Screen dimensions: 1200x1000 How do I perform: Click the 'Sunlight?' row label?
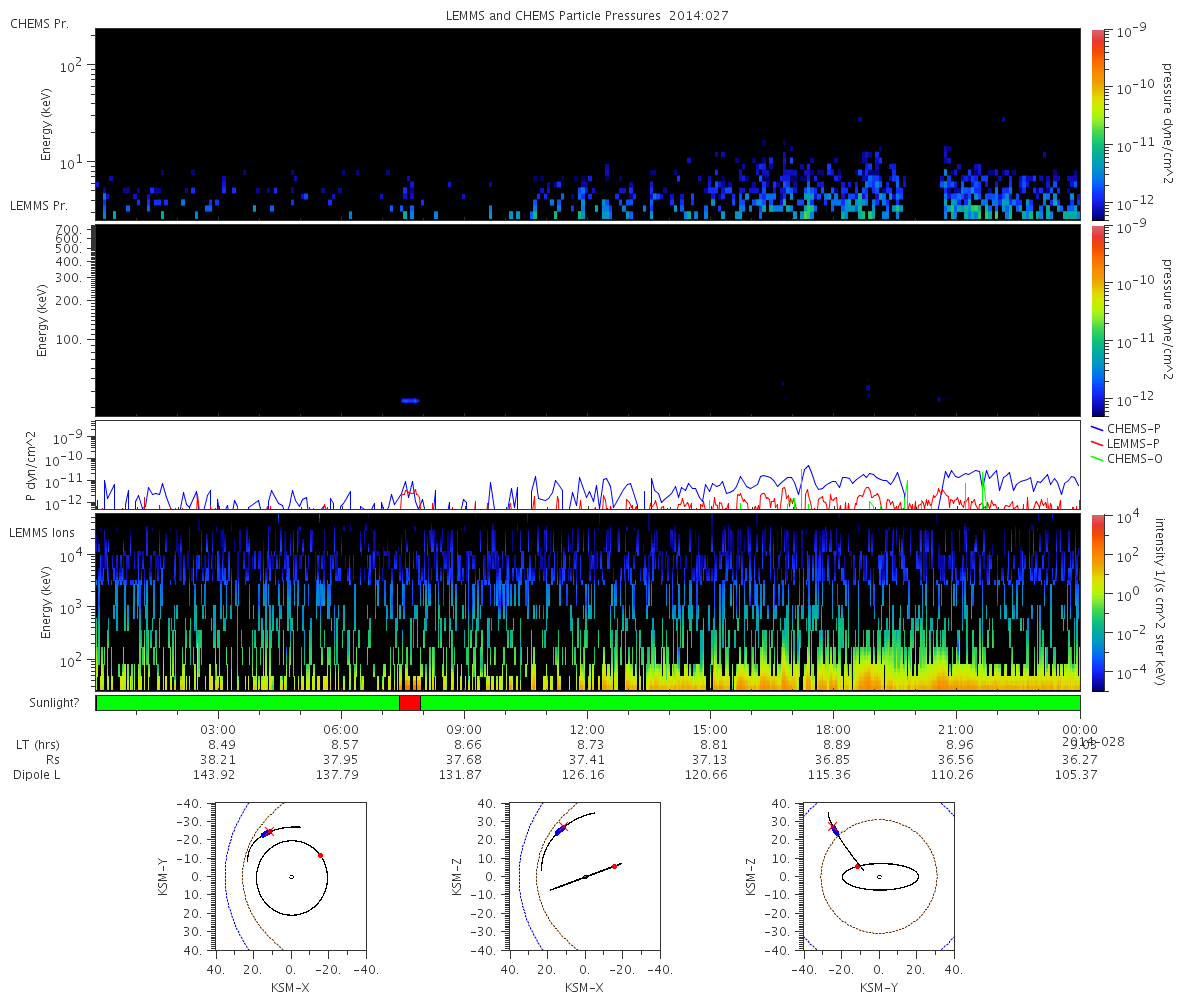(x=52, y=703)
